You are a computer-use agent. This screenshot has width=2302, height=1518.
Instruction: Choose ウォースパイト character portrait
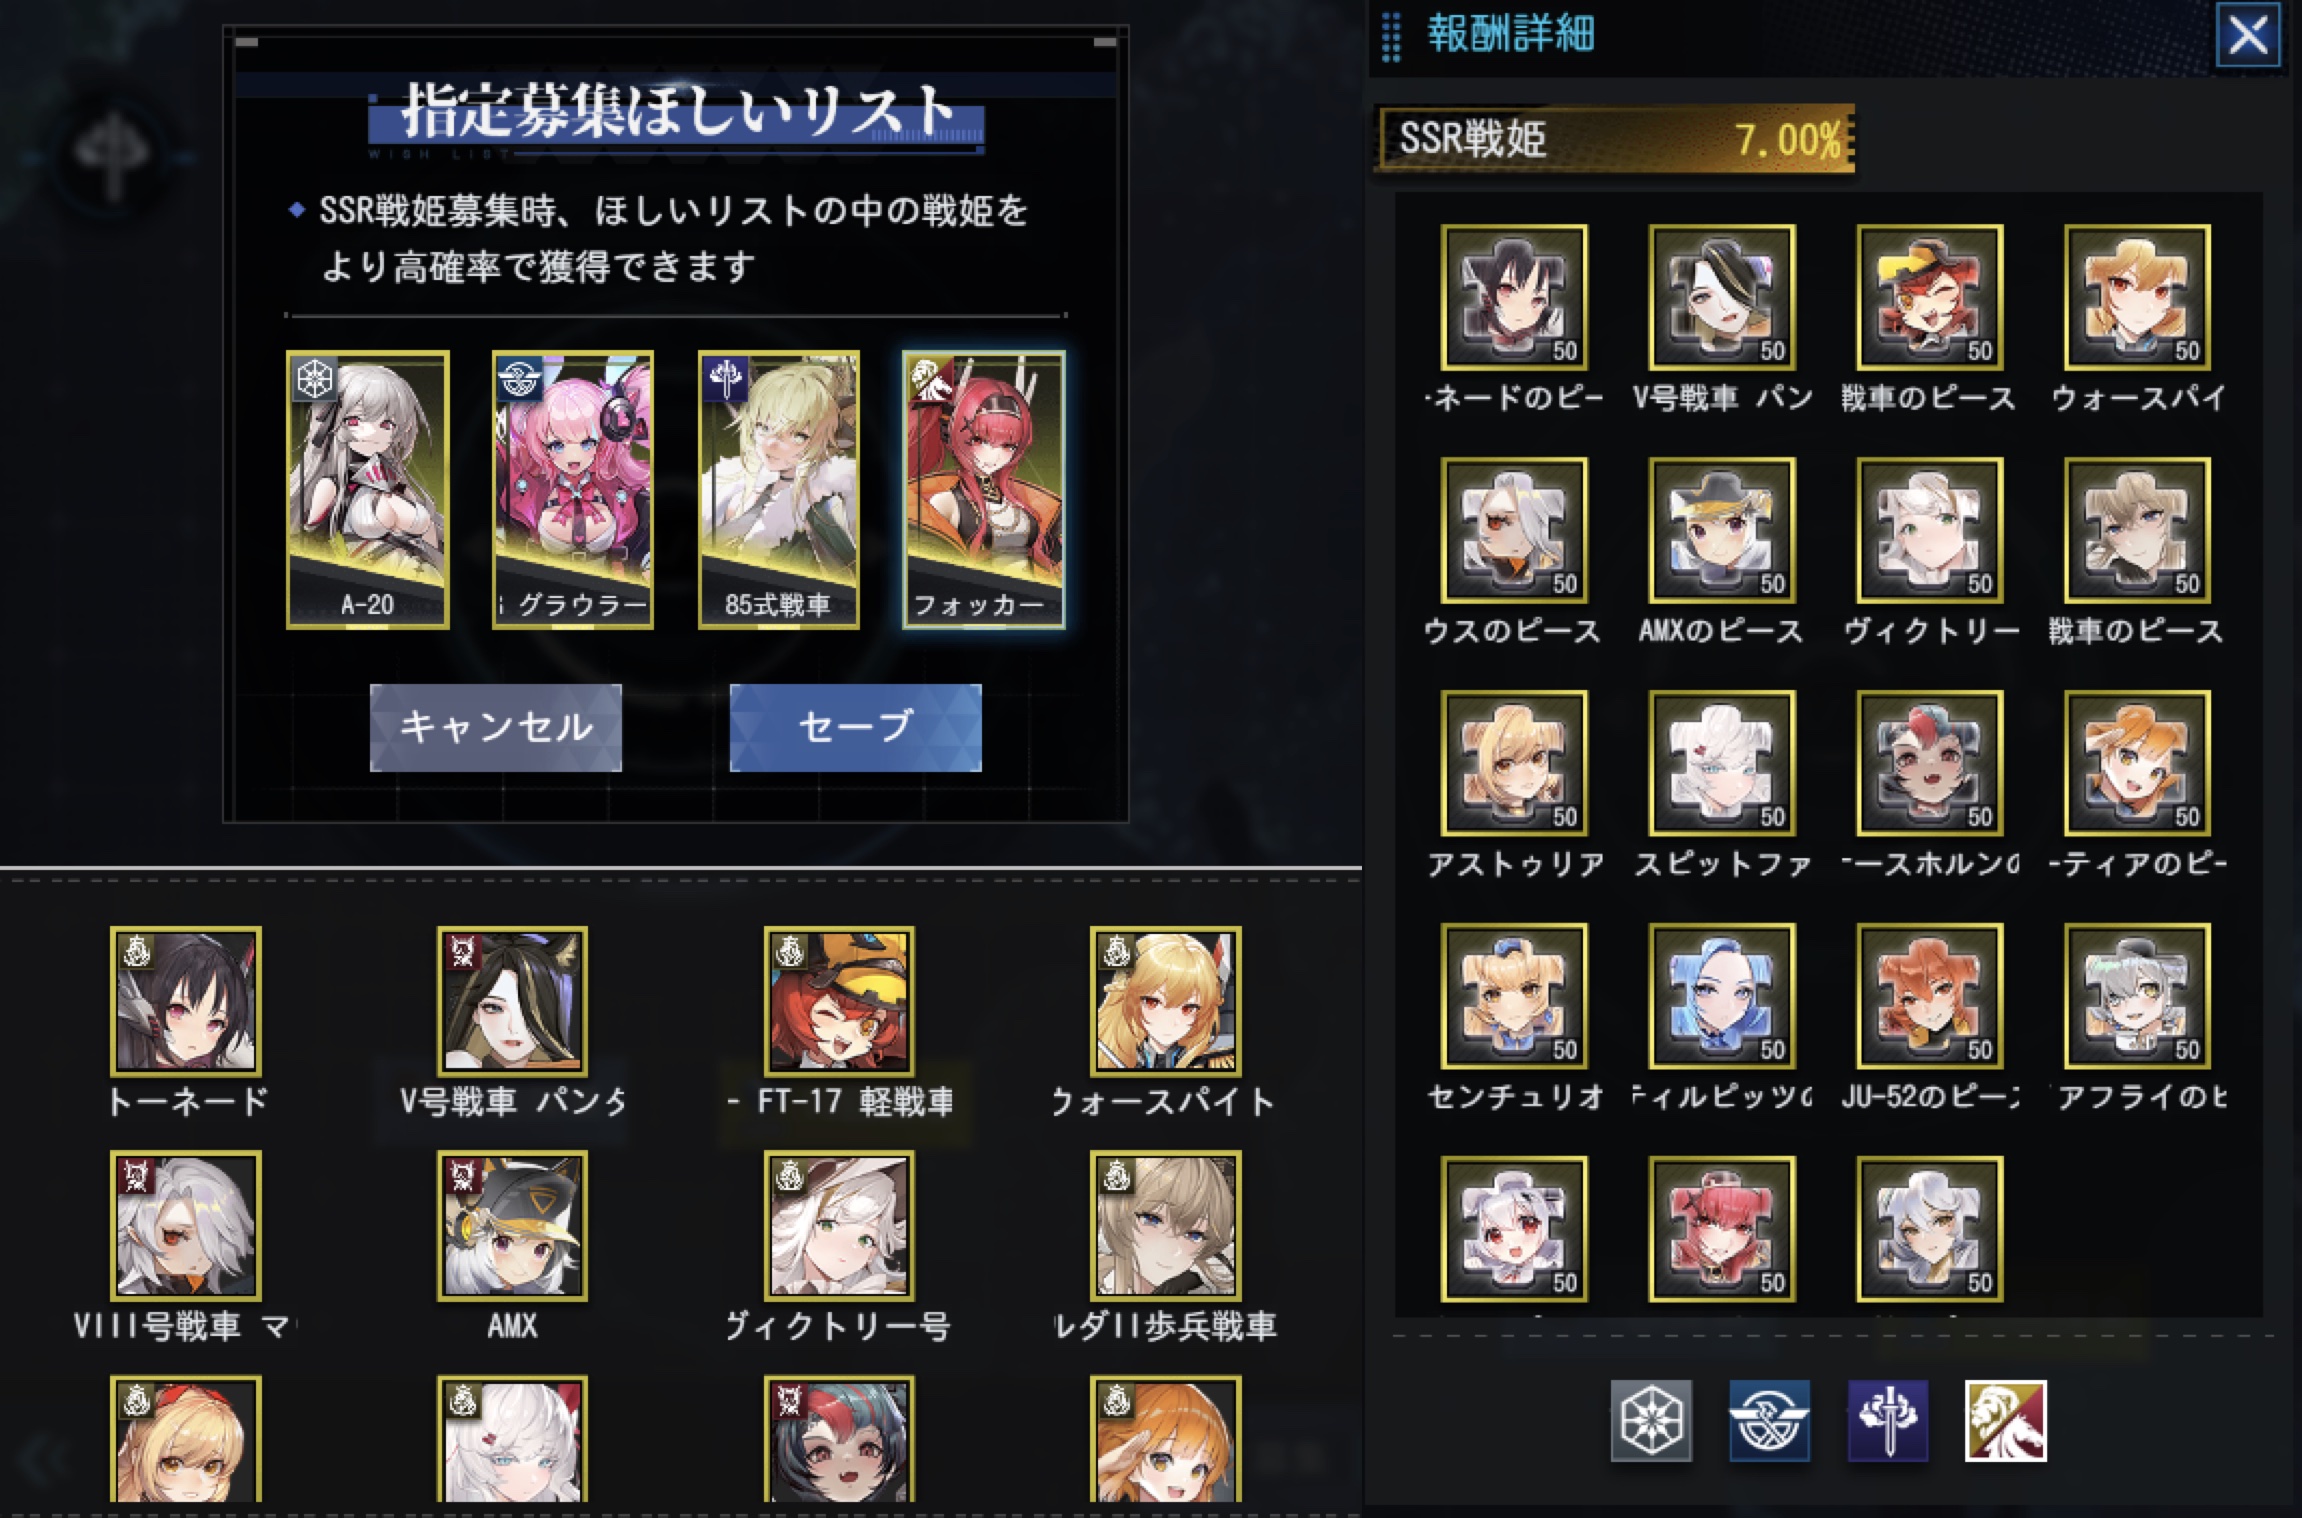pos(1166,1001)
